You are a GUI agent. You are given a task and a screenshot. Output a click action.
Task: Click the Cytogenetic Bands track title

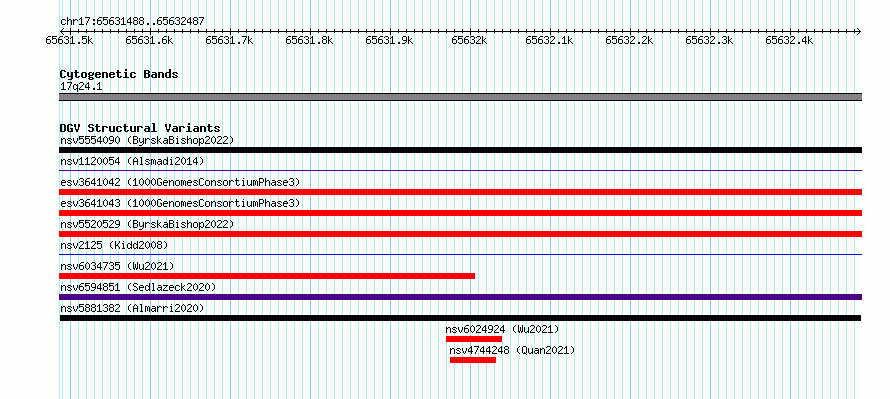tap(119, 74)
